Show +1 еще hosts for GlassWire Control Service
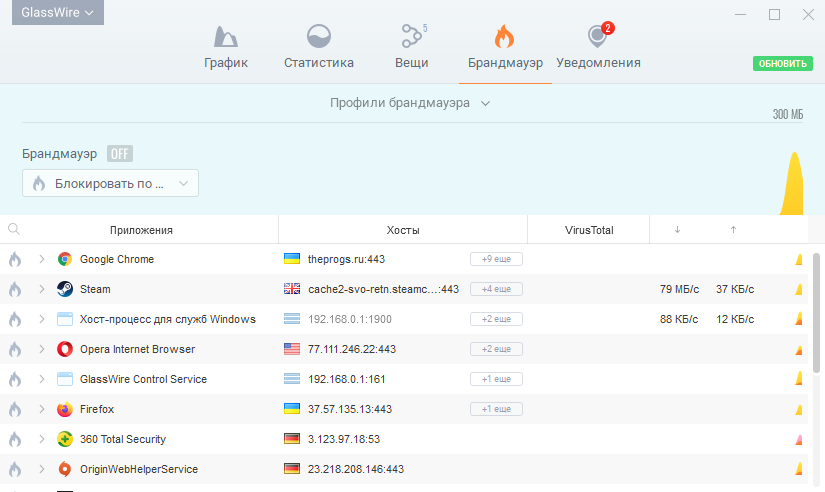The image size is (825, 492). coord(496,379)
